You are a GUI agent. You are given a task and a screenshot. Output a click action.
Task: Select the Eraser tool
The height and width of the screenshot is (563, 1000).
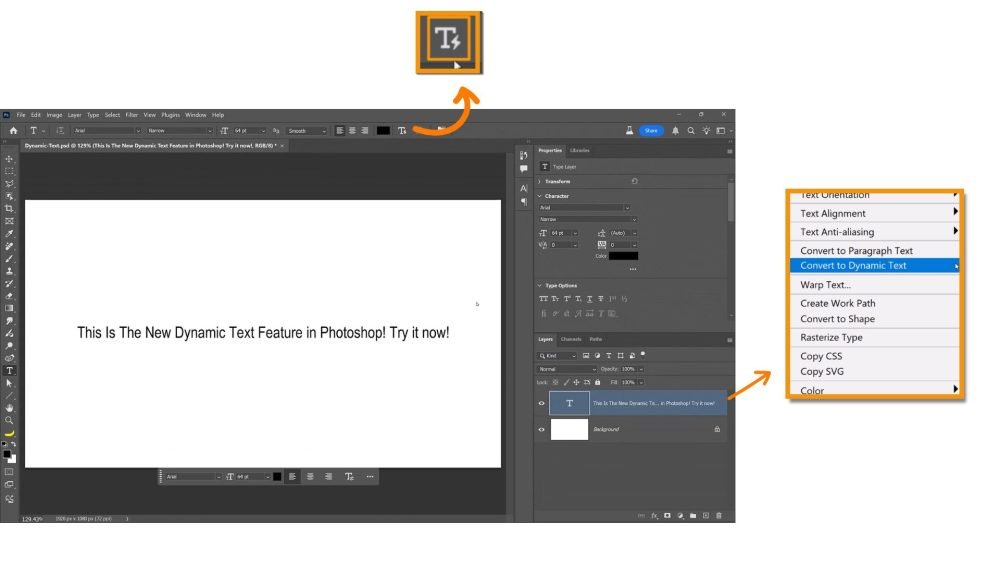[x=9, y=296]
